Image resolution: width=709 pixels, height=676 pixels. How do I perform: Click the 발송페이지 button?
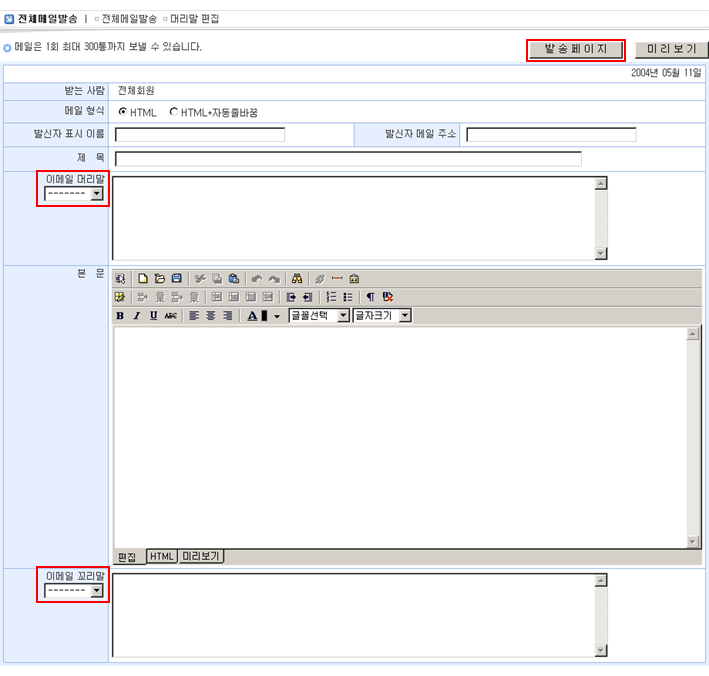coord(575,50)
